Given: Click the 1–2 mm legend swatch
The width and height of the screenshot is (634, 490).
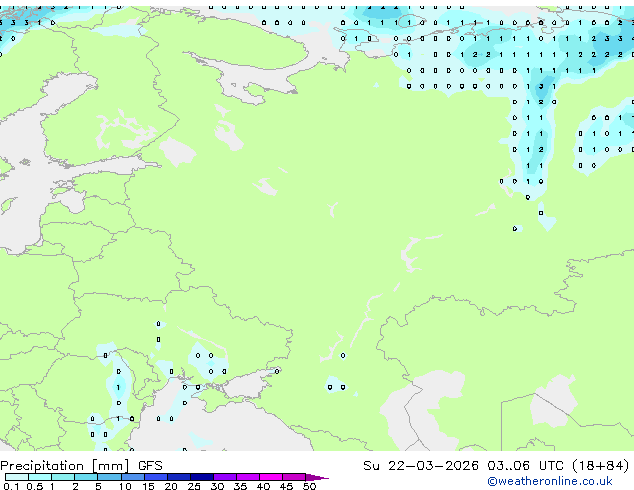Looking at the screenshot, I should point(63,477).
